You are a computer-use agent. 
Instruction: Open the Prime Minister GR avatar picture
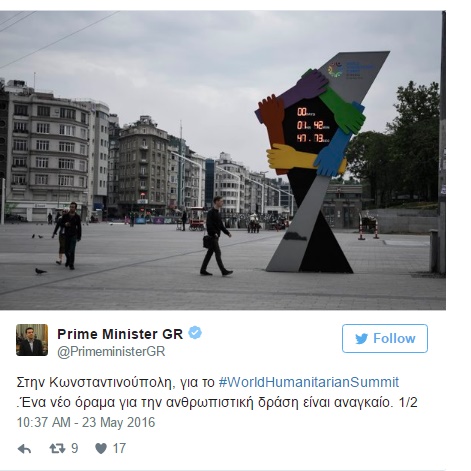coord(32,340)
